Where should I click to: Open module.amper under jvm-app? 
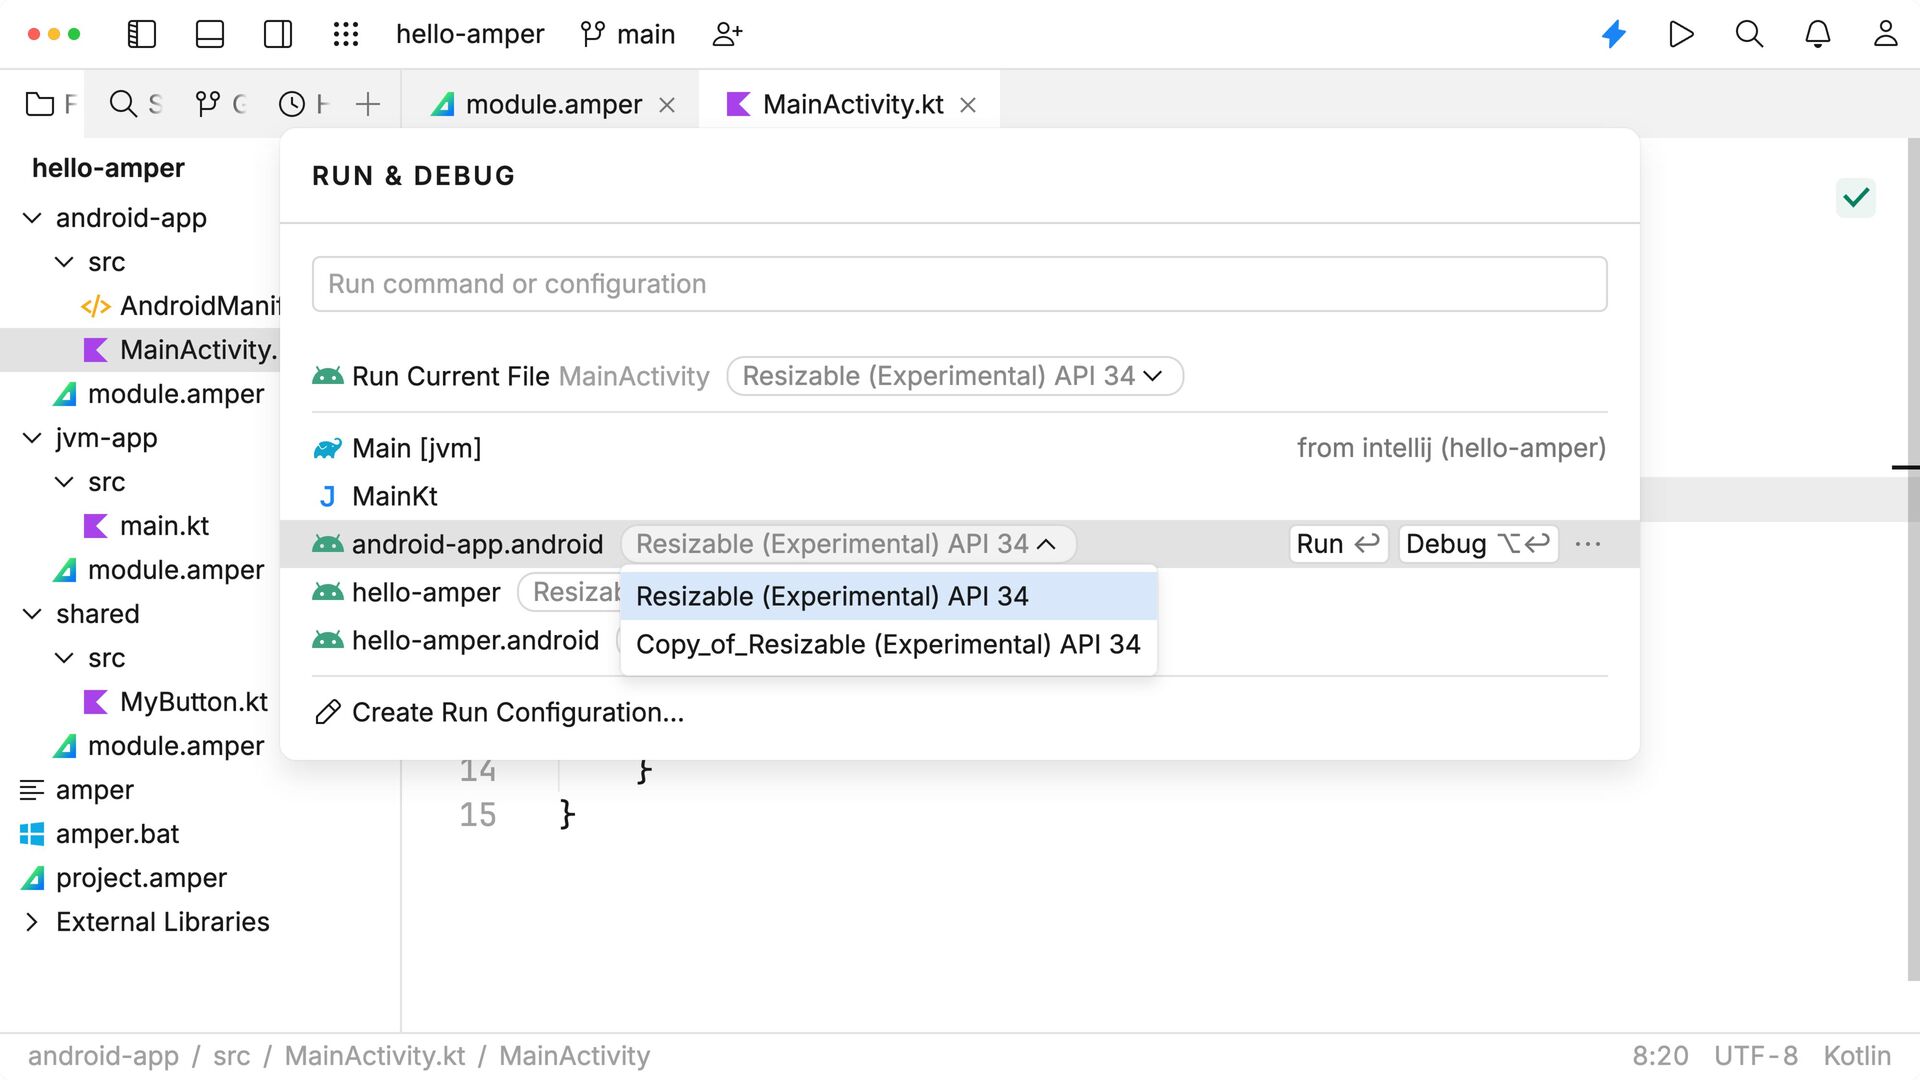159,570
